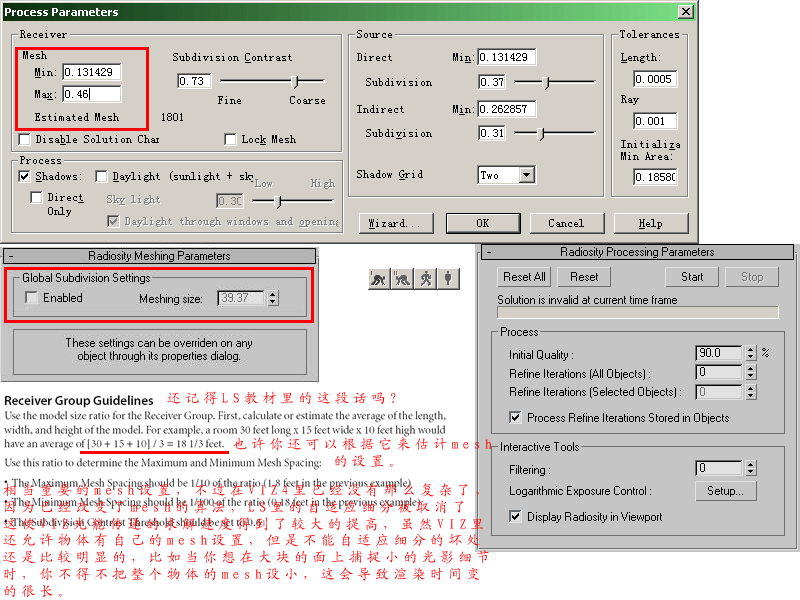Toggle Disable Solution Changes checkbox
The height and width of the screenshot is (600, 800).
(24, 139)
